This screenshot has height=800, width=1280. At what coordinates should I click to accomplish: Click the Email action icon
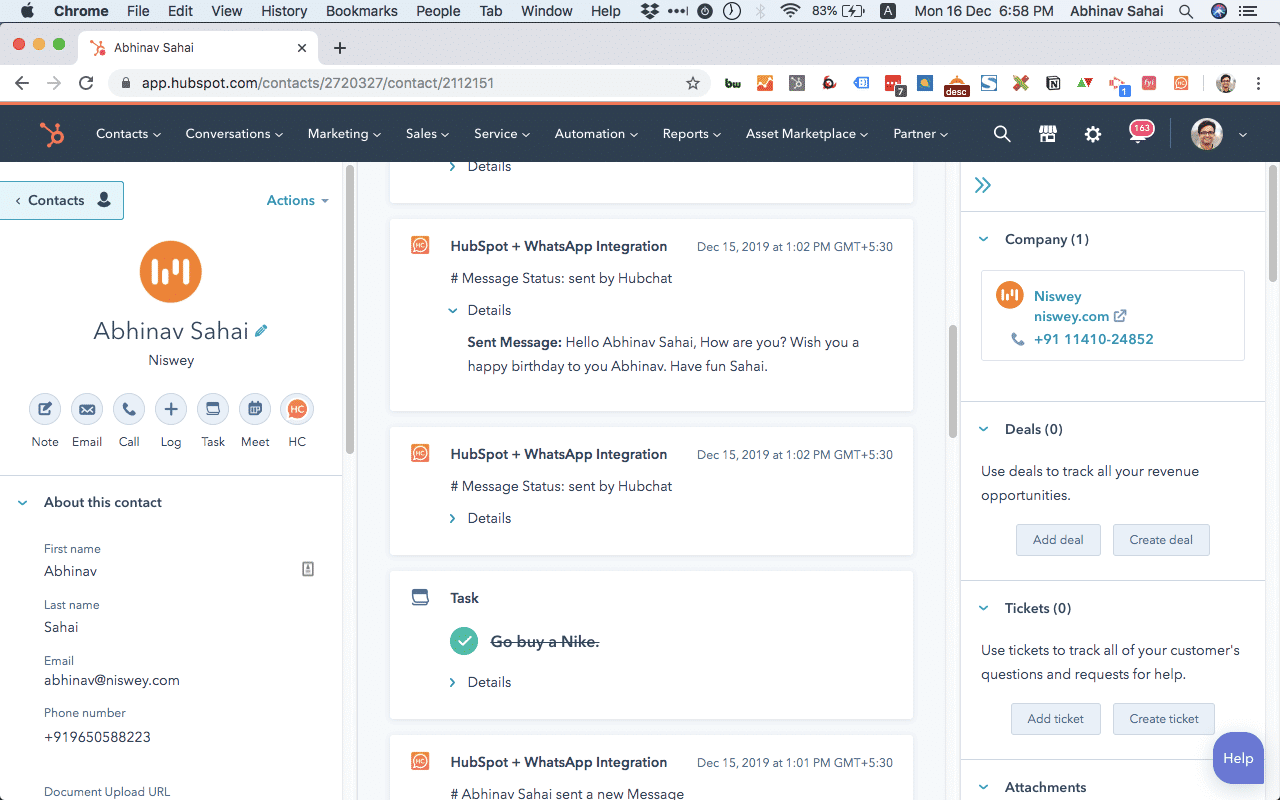(x=87, y=409)
